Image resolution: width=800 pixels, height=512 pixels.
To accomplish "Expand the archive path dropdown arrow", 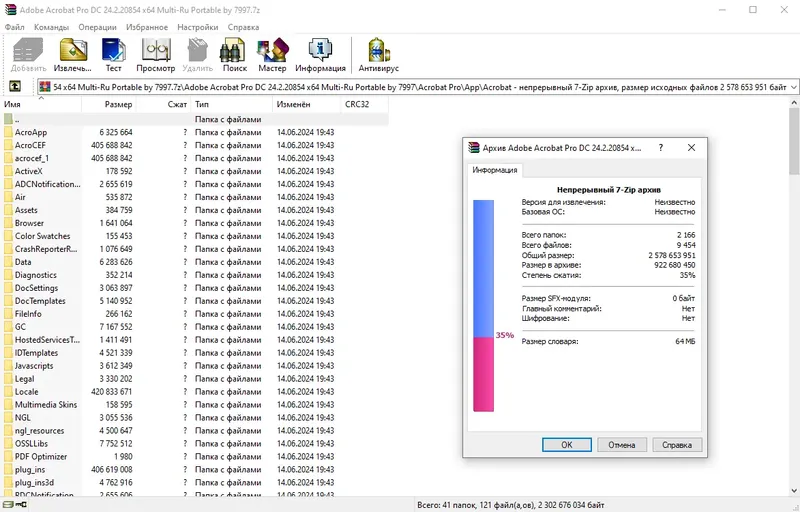I will point(793,87).
